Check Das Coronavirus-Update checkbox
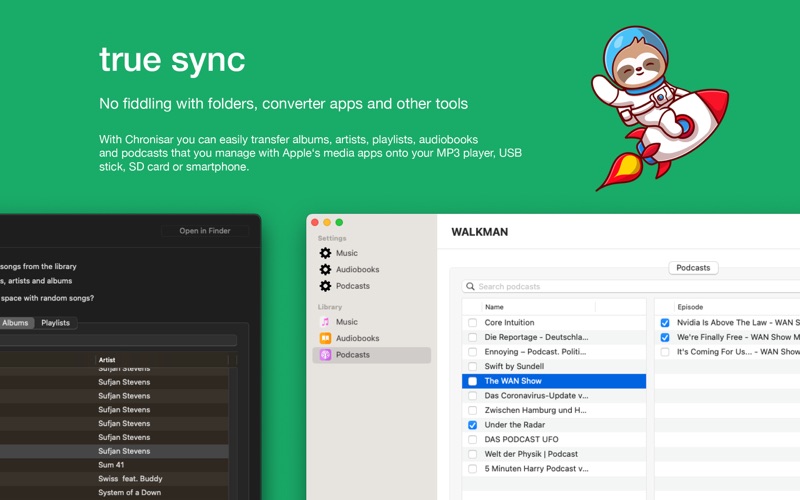The width and height of the screenshot is (800, 500). (472, 396)
